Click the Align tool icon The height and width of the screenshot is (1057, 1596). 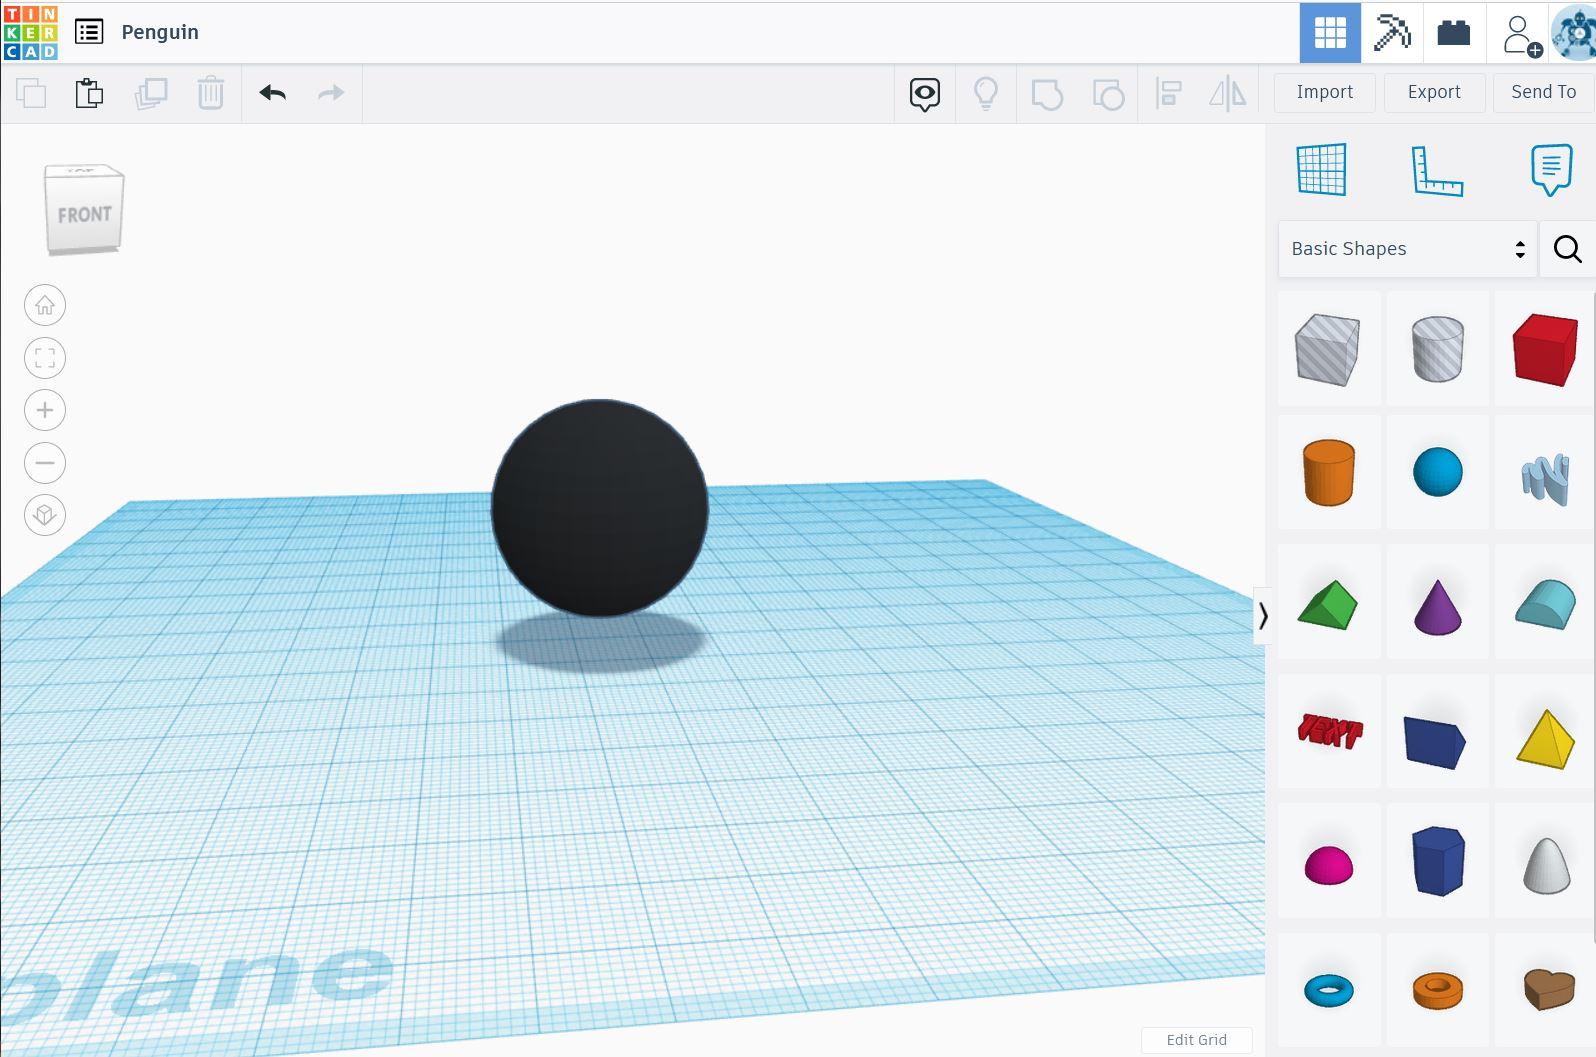coord(1168,94)
